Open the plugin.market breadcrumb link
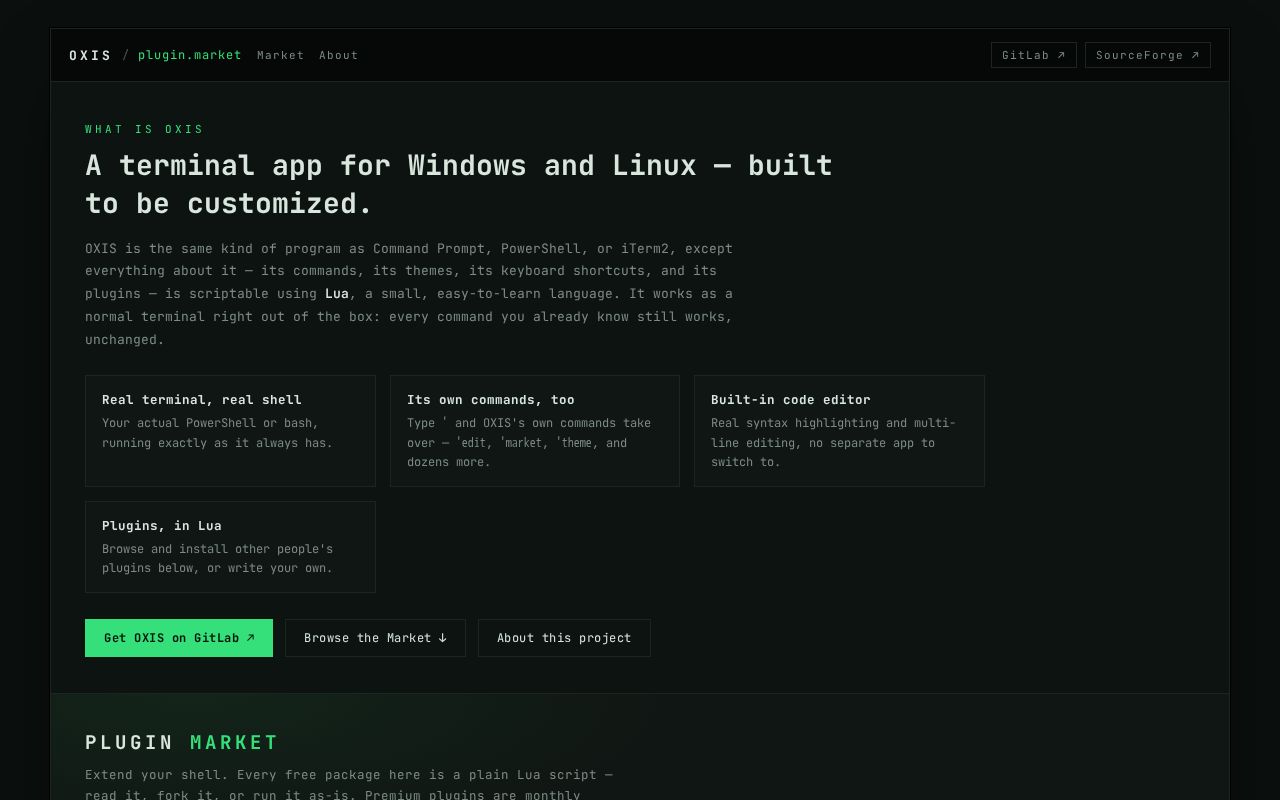 [x=190, y=55]
